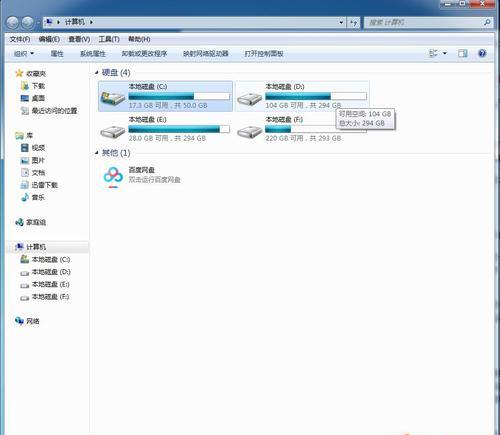Expand the address bar history dropdown

(x=341, y=23)
